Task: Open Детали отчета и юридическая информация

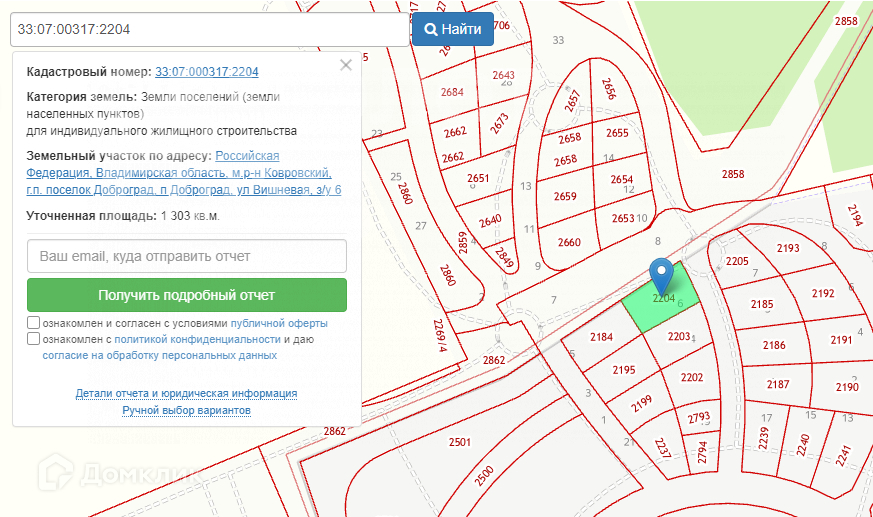Action: tap(186, 394)
